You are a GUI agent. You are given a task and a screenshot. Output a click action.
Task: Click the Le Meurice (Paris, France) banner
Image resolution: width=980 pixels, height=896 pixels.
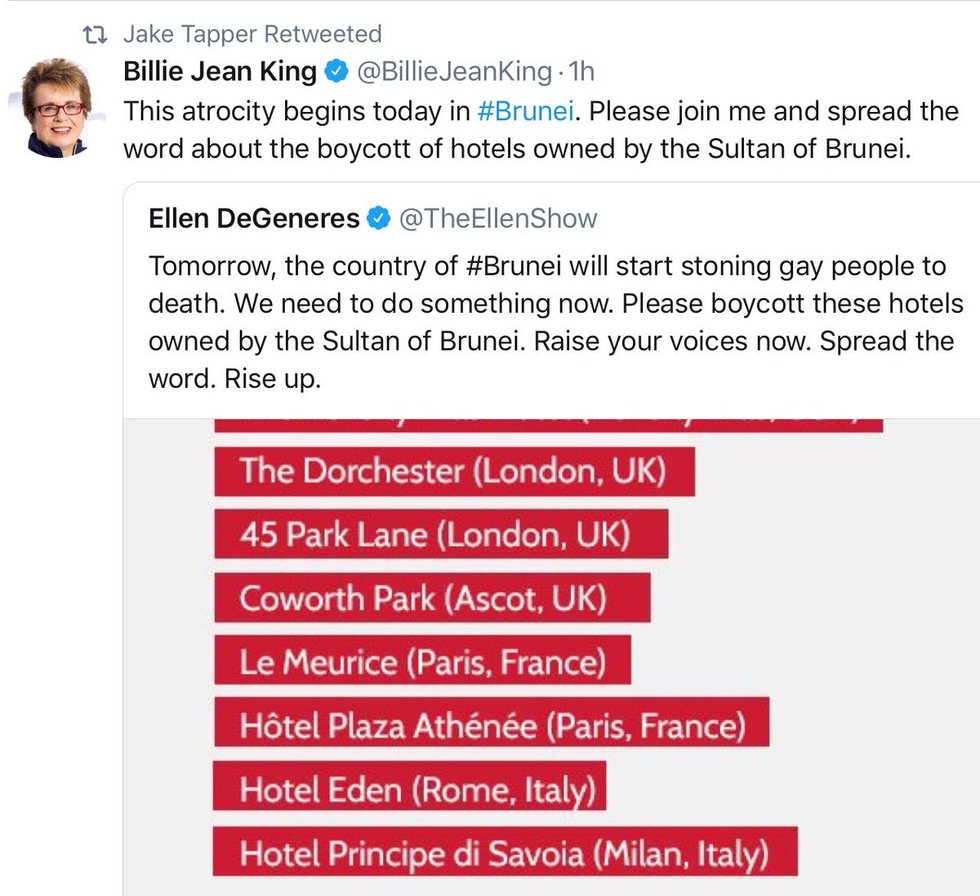(x=422, y=660)
